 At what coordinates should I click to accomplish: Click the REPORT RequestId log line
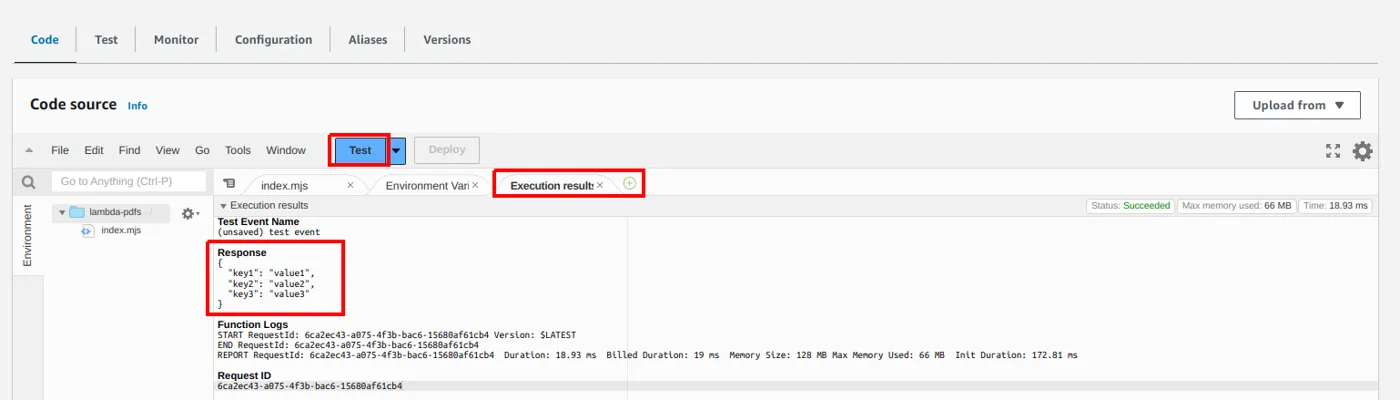click(x=647, y=355)
